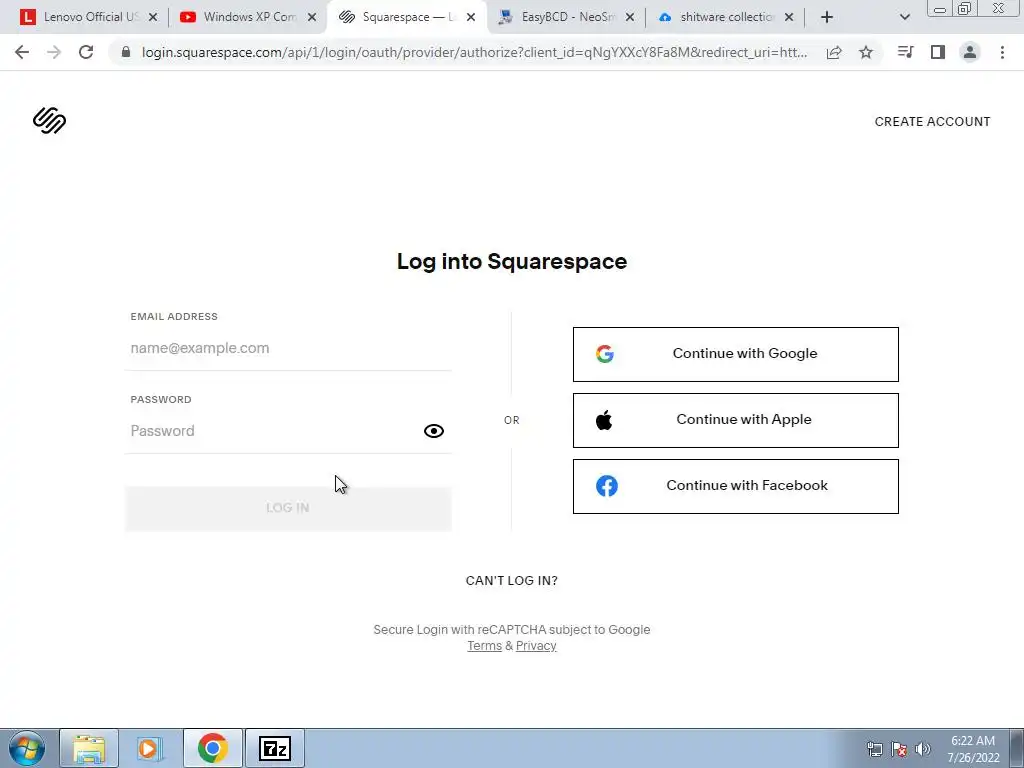
Task: Click the Facebook logo icon
Action: coord(607,486)
